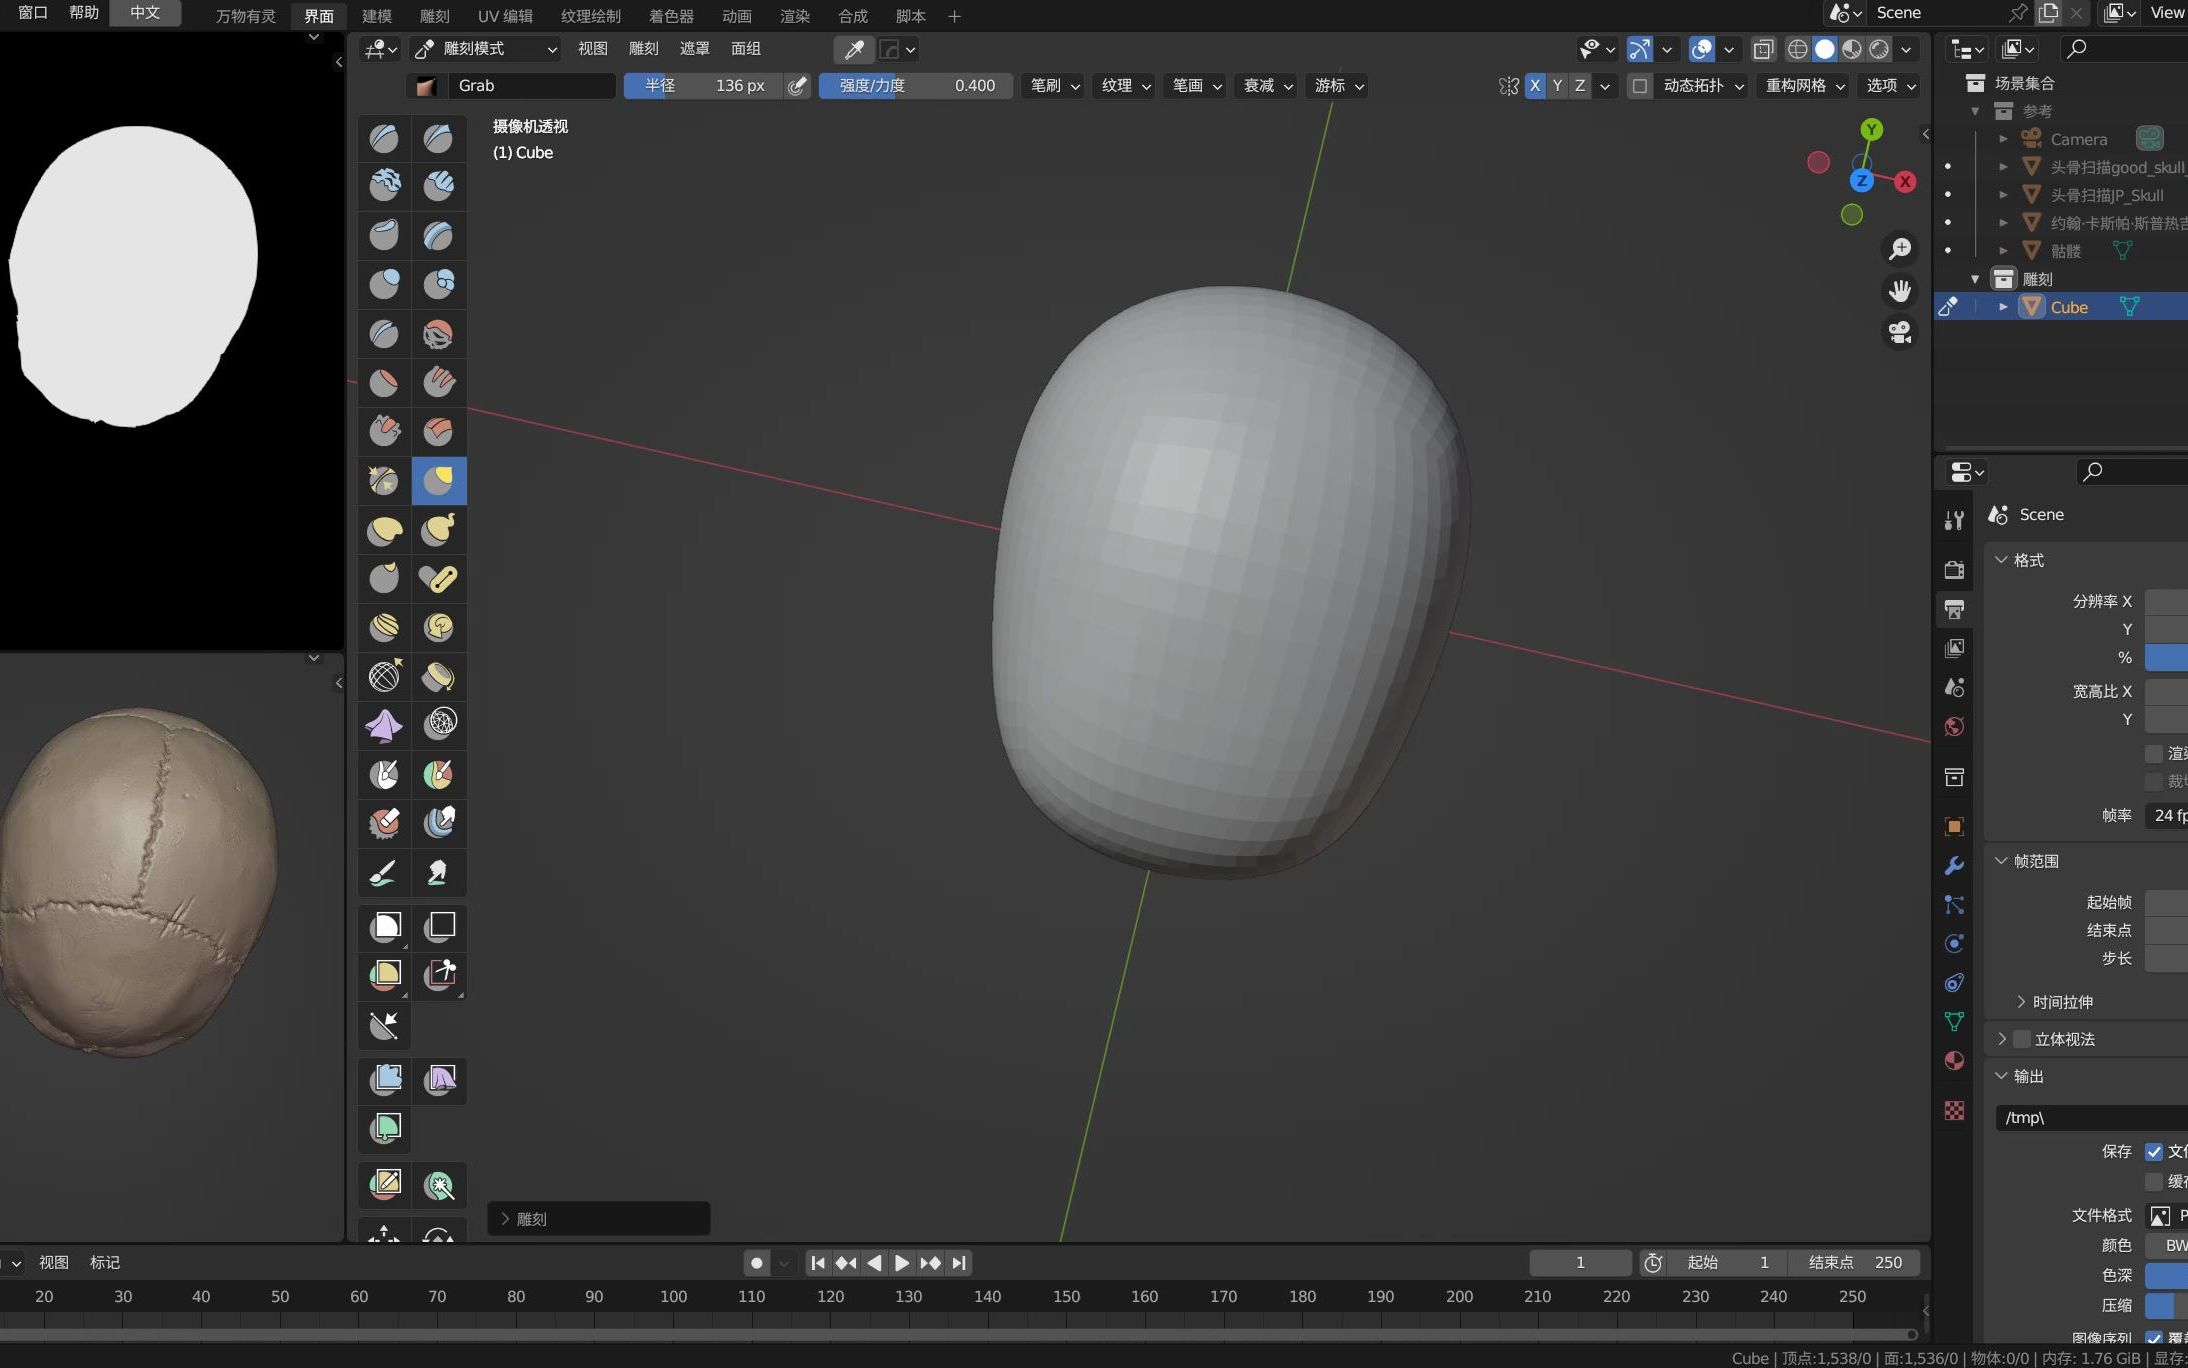Check the 动态拓扑 Dyntopo checkbox
2188x1368 pixels.
1639,86
